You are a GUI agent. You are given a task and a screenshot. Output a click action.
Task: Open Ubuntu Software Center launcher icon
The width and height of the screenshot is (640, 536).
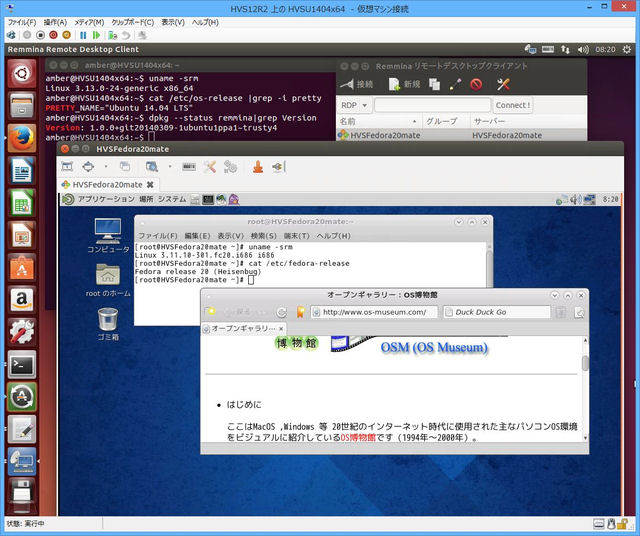[22, 267]
